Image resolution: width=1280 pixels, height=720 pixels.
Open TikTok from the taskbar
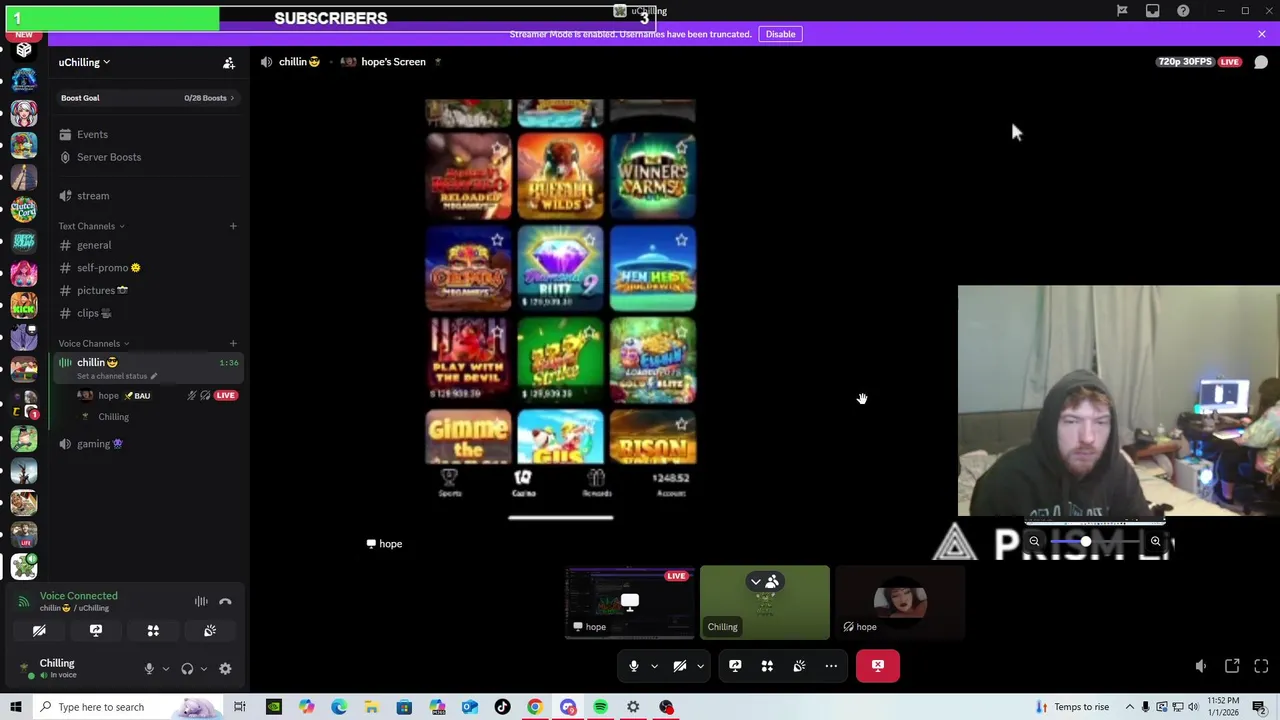click(x=502, y=707)
